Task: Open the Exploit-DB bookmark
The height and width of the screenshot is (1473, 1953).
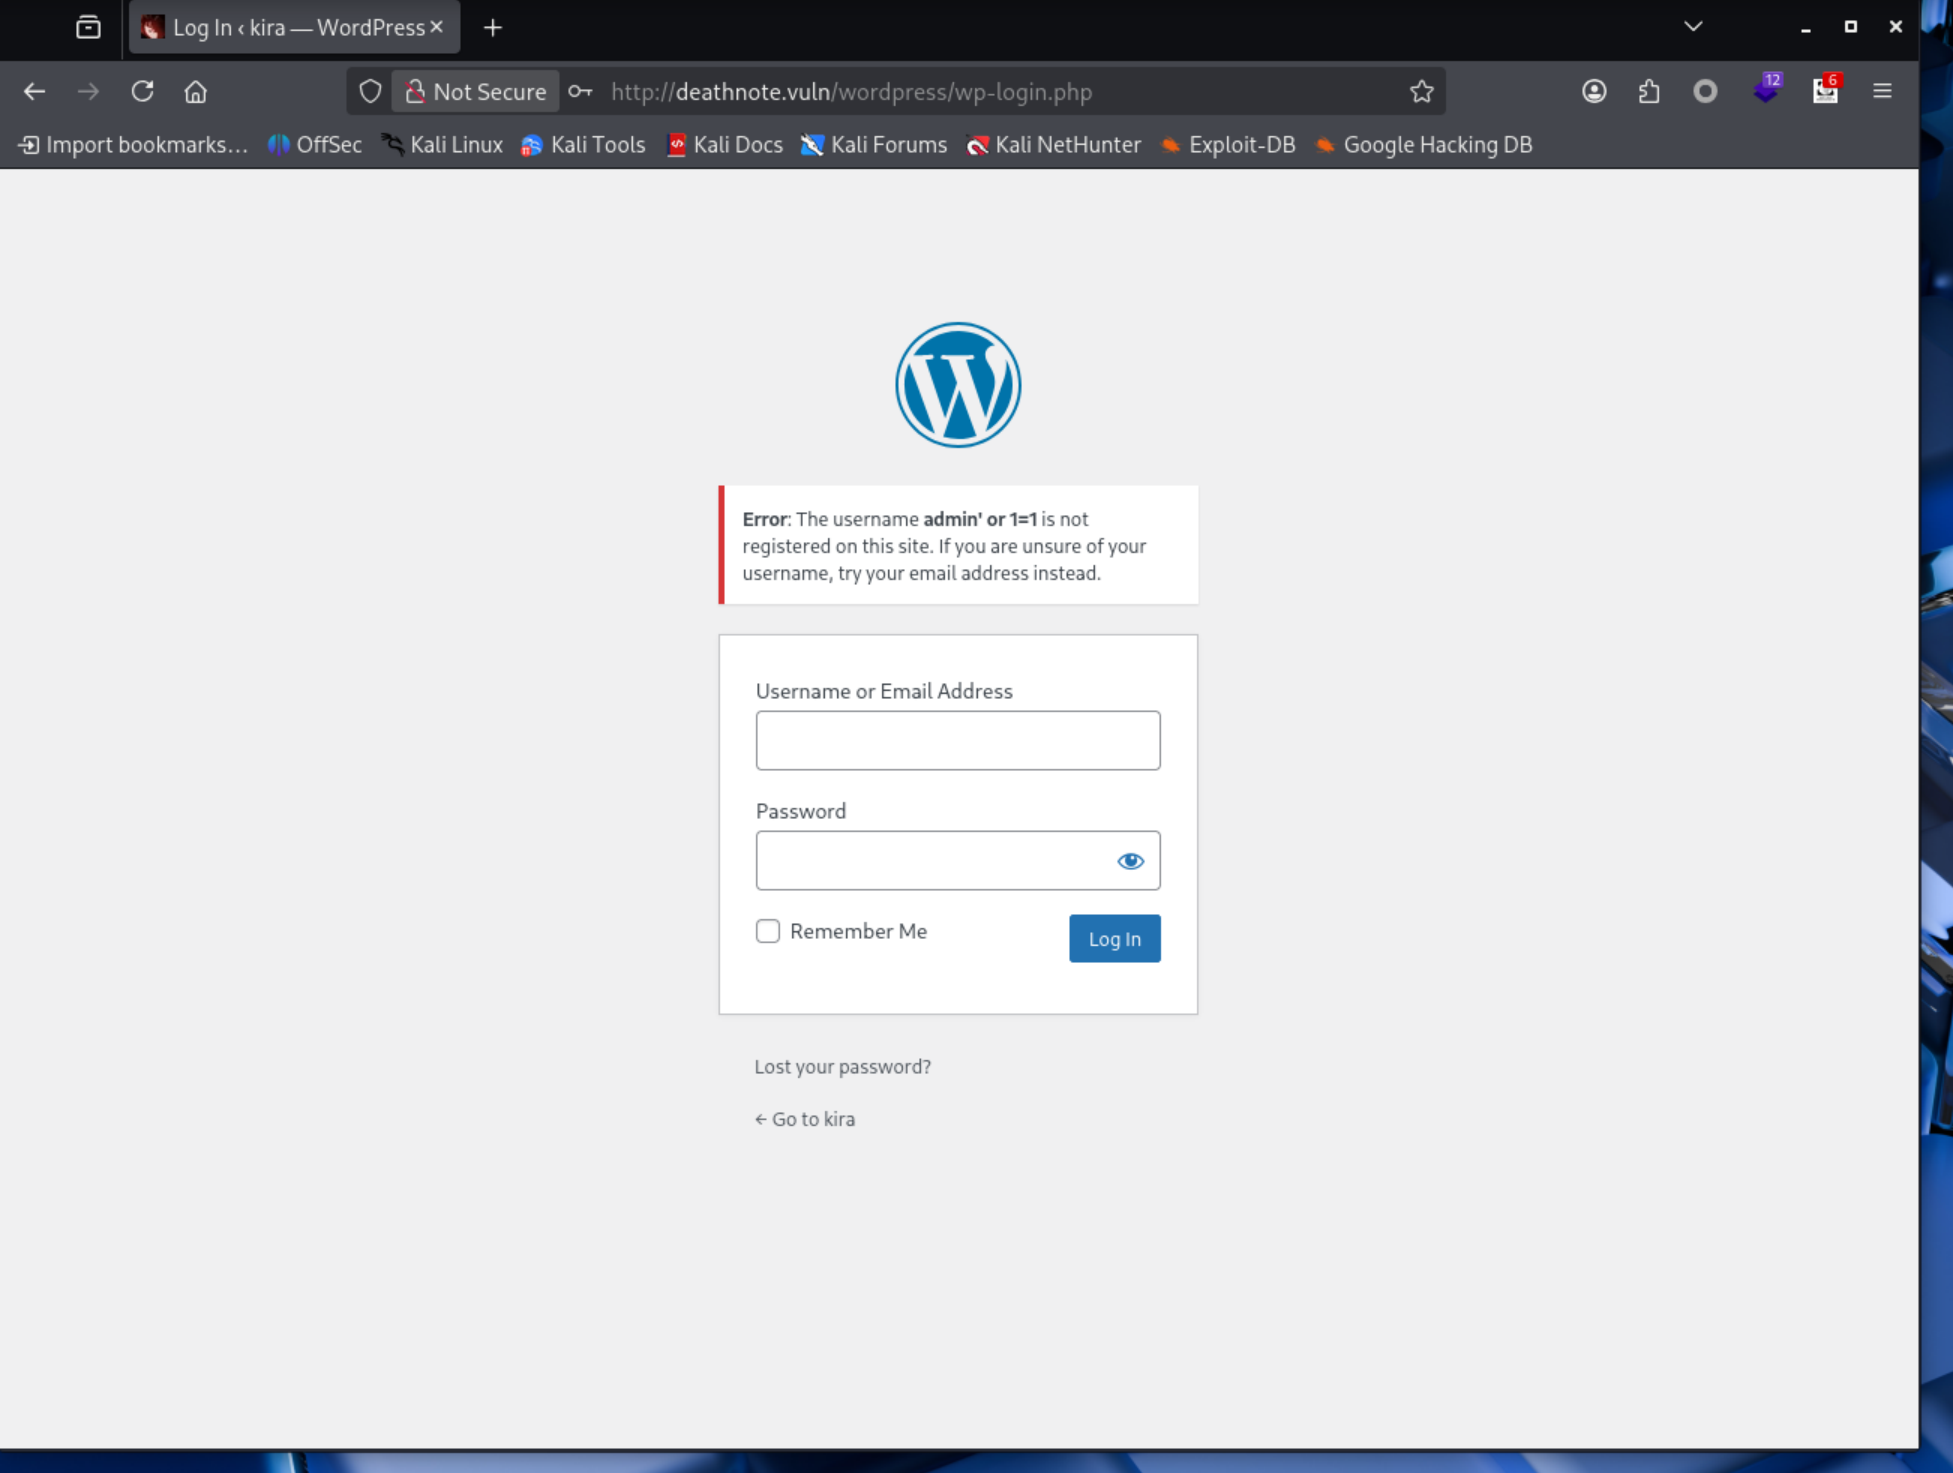Action: pos(1228,145)
